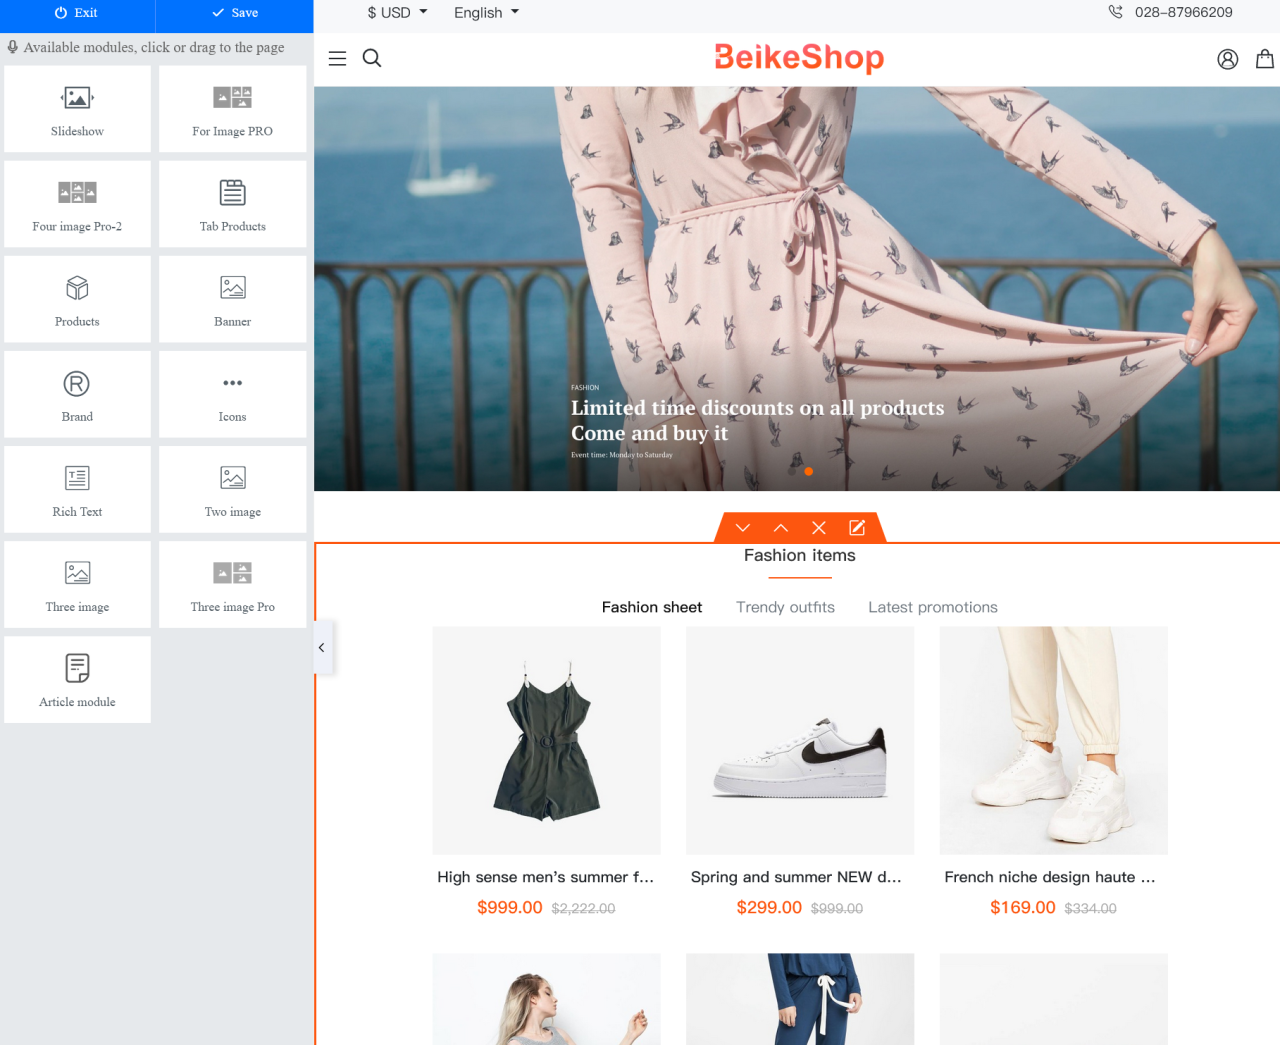Click the white Nike sneaker thumbnail
This screenshot has width=1280, height=1045.
click(x=799, y=741)
